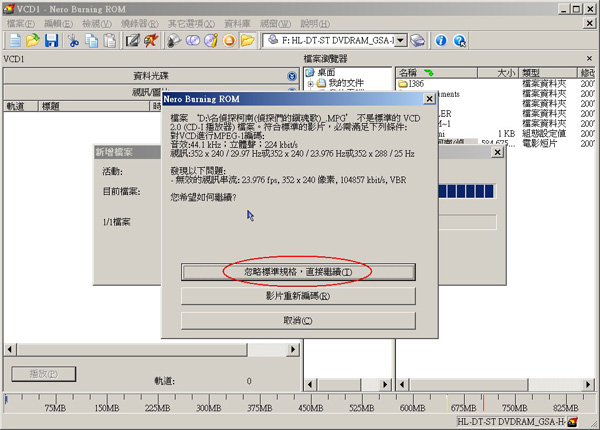Image resolution: width=600 pixels, height=430 pixels.
Task: Open the 檔案 menu
Action: pyautogui.click(x=21, y=24)
